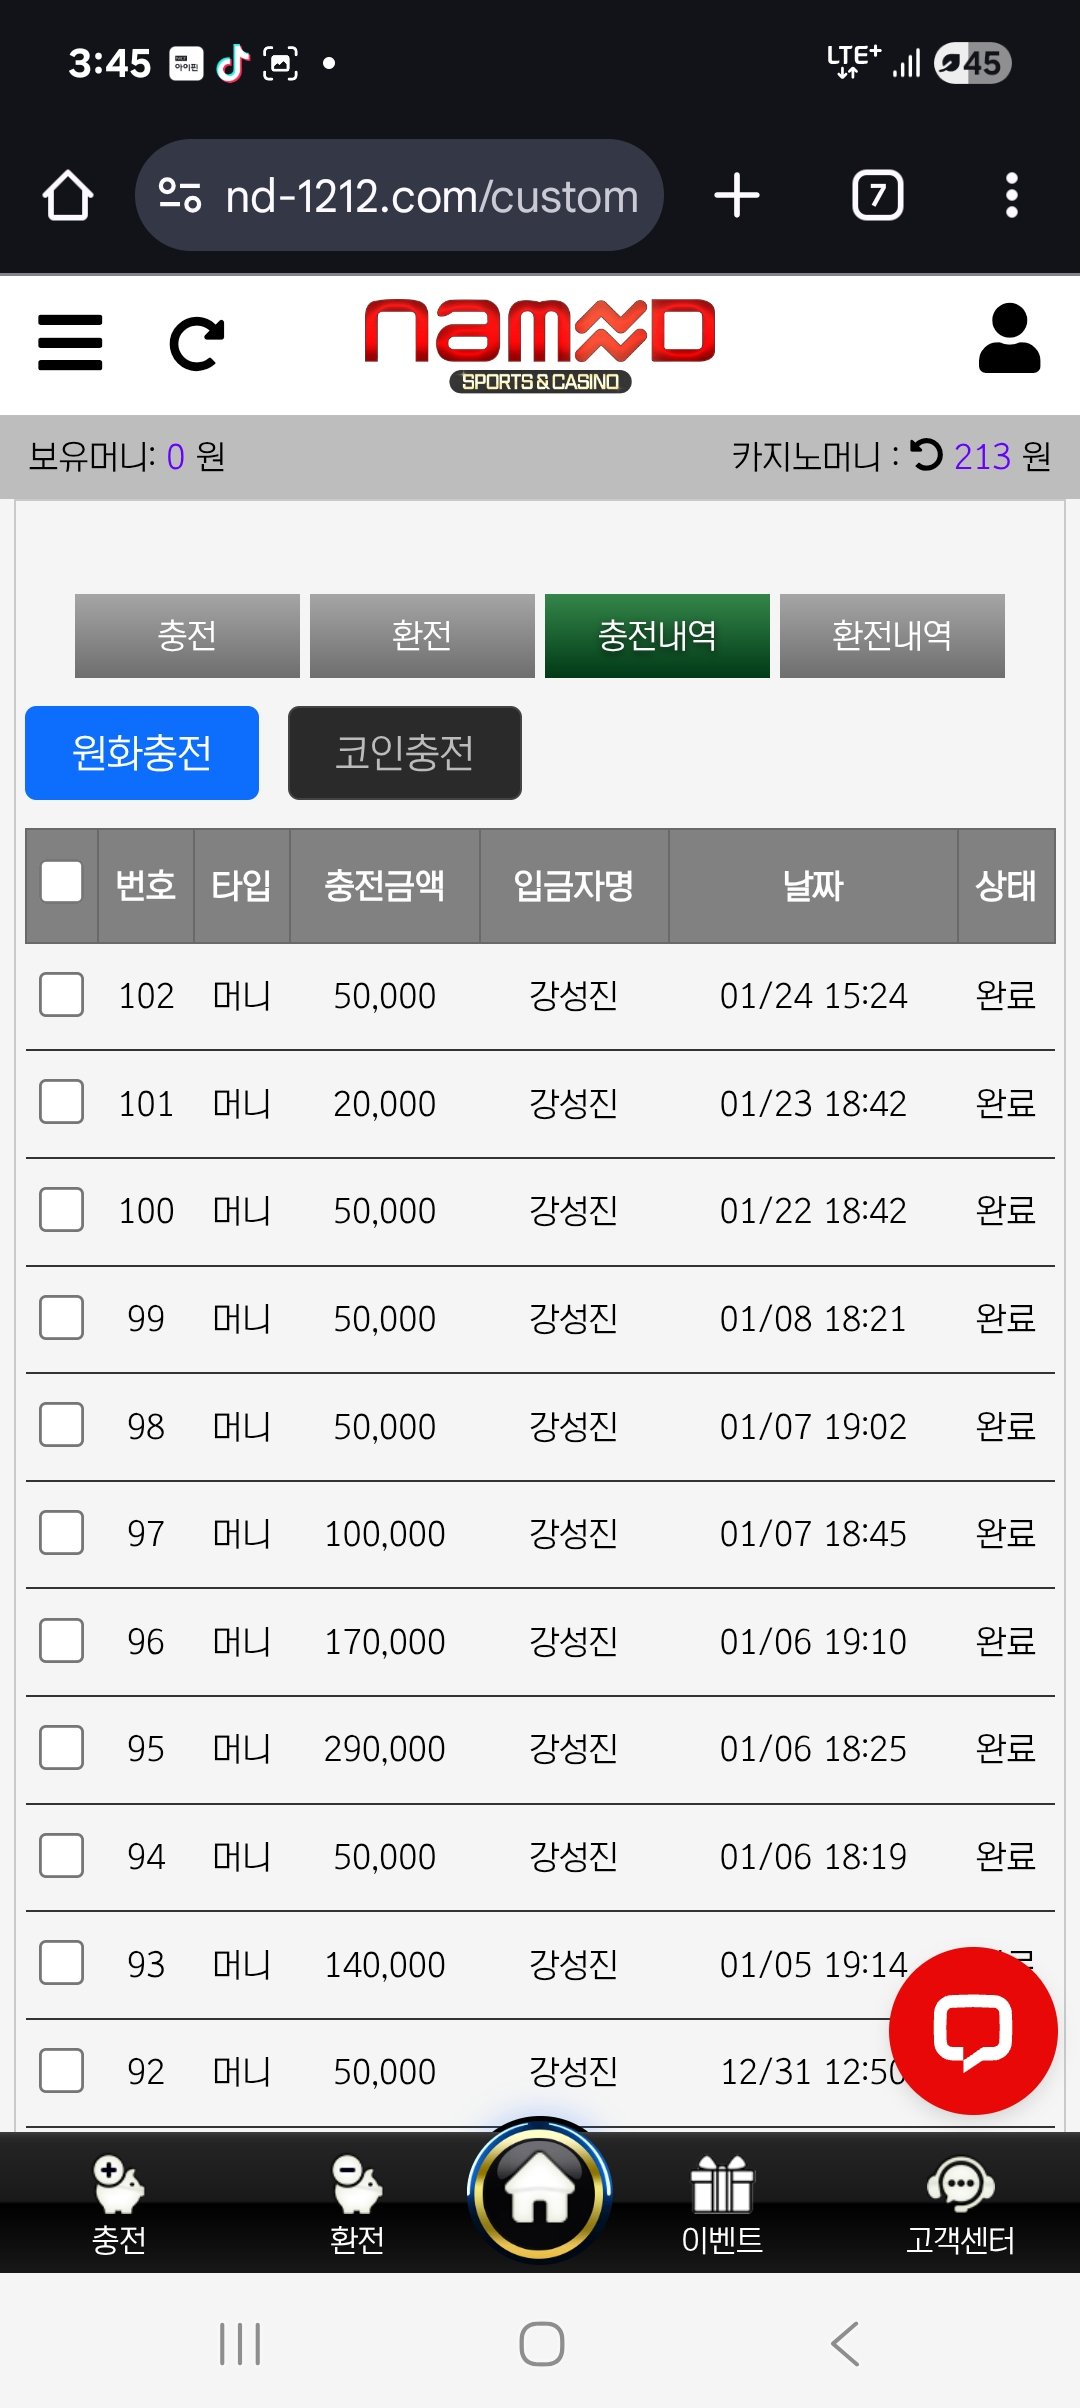Tap the page refresh arrow icon
The height and width of the screenshot is (2408, 1080).
point(196,344)
